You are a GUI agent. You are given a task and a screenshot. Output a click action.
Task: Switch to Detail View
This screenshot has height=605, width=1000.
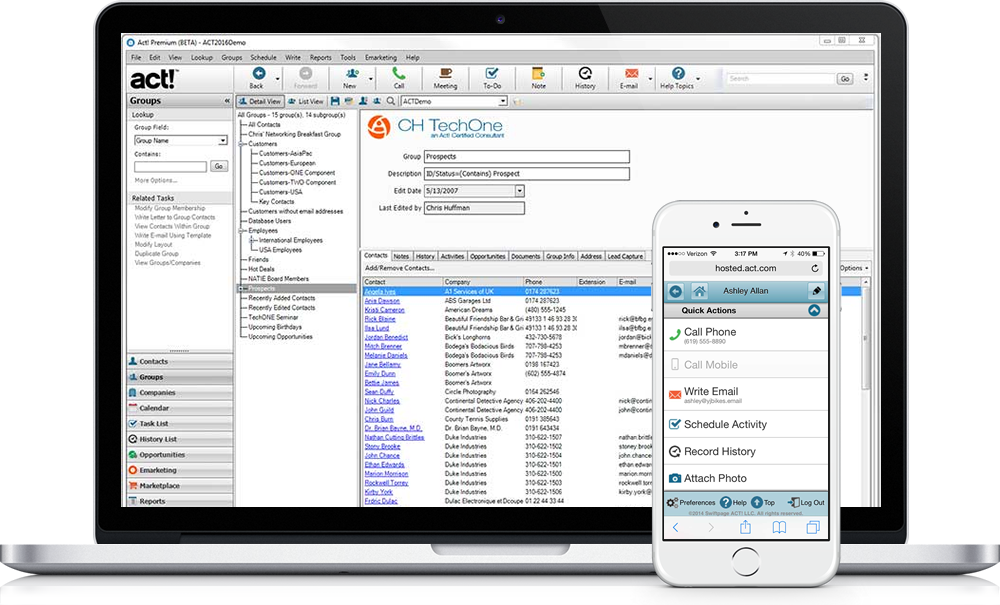click(260, 101)
